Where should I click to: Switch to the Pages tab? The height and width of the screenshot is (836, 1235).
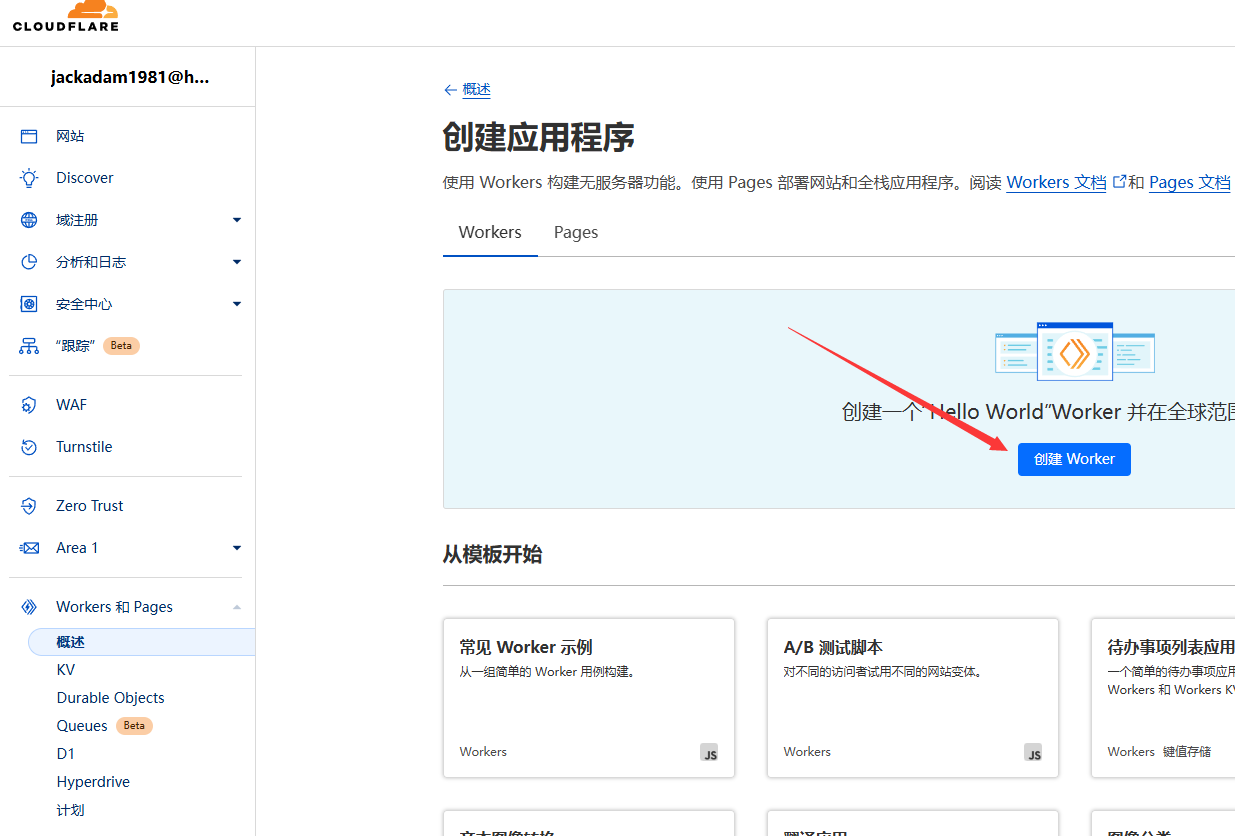pyautogui.click(x=576, y=232)
